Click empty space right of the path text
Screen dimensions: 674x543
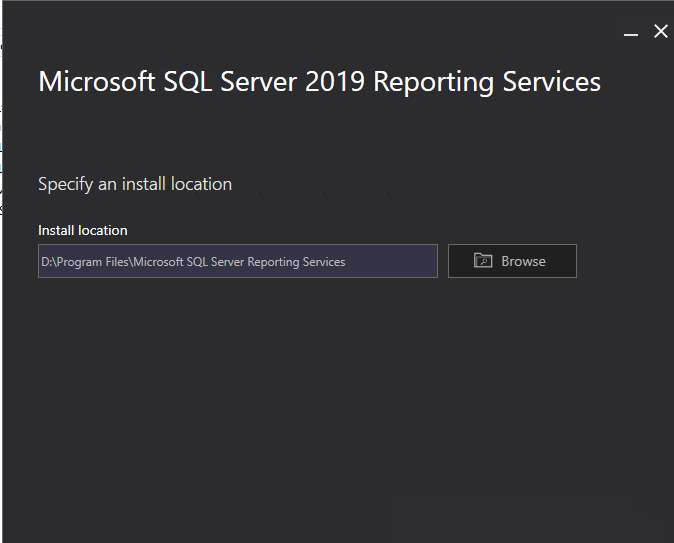(x=390, y=262)
